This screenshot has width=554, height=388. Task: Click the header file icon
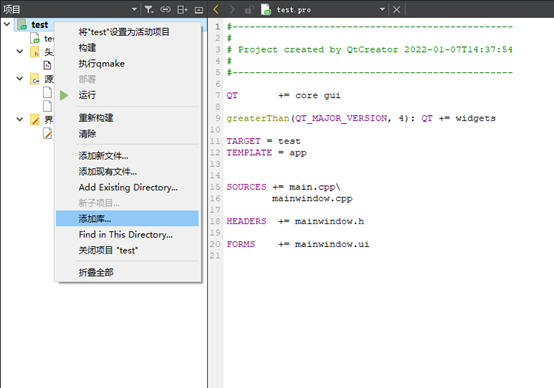(x=47, y=65)
